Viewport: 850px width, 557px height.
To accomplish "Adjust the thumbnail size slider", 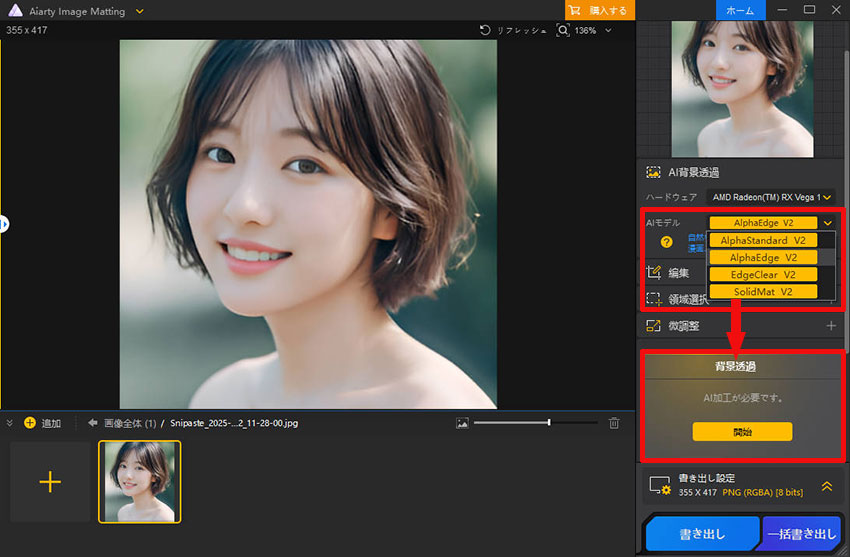I will (549, 423).
